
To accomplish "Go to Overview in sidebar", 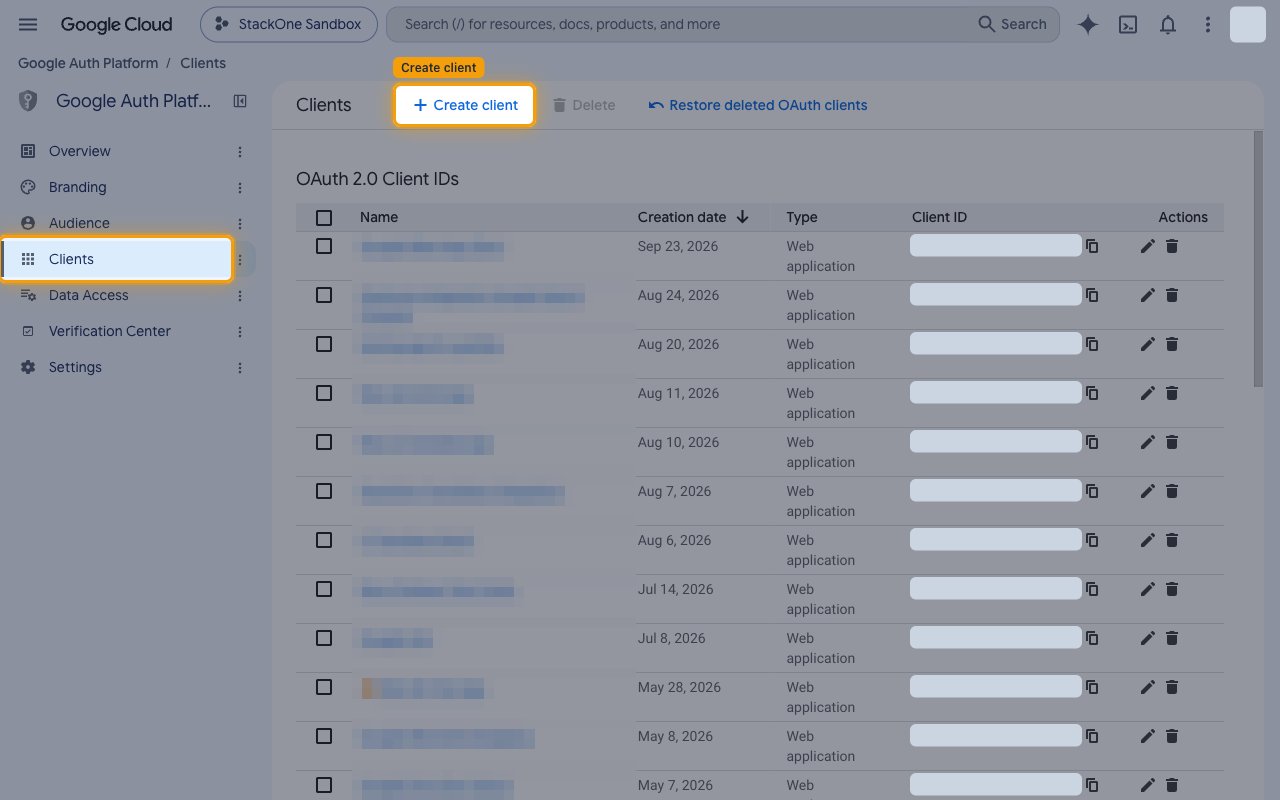I will pos(80,151).
